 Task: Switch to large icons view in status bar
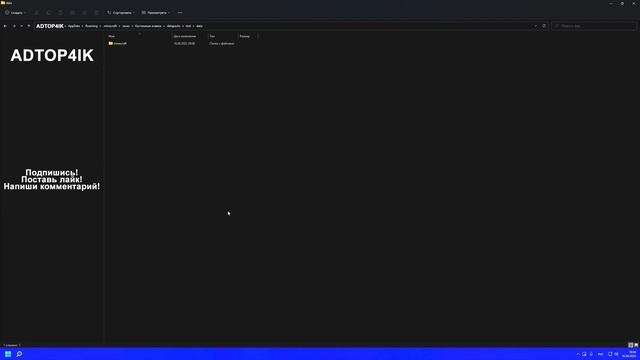[x=636, y=345]
